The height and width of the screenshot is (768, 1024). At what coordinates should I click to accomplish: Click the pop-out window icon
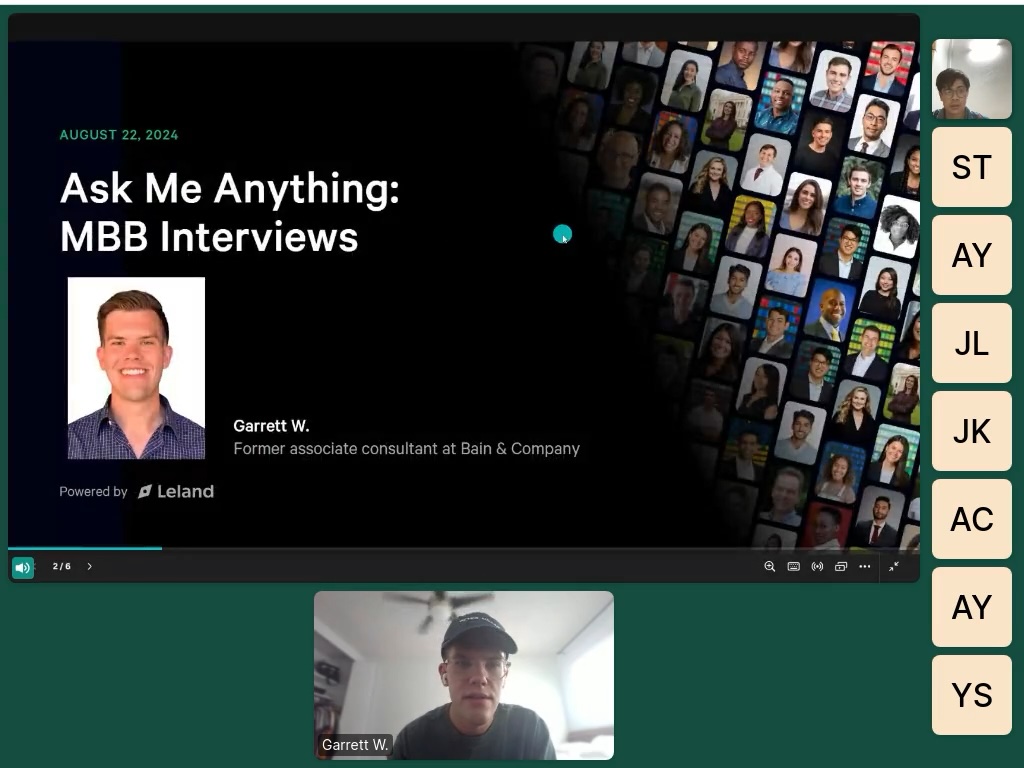(x=841, y=566)
